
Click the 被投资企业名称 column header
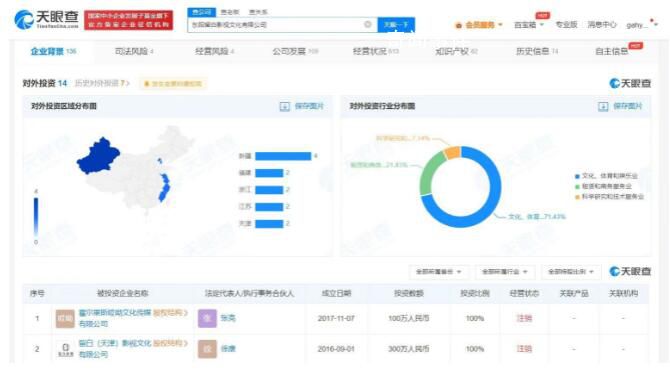pos(123,293)
